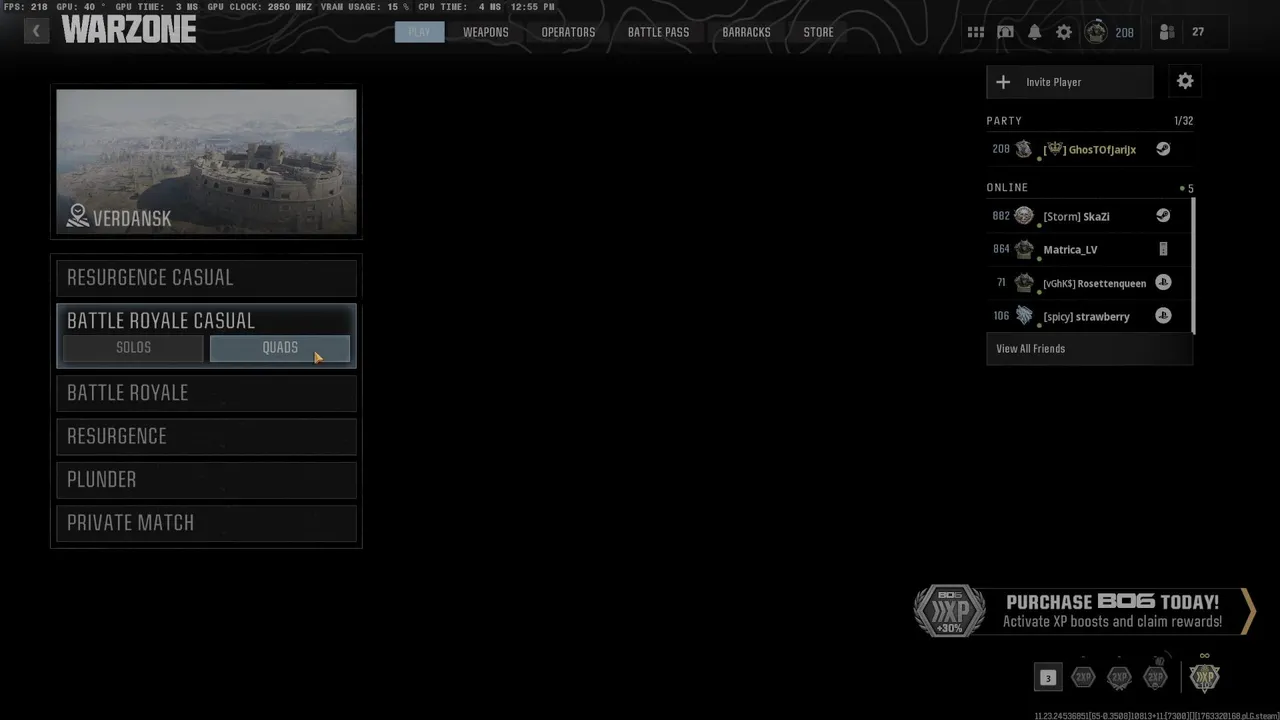This screenshot has height=720, width=1280.
Task: Select party member GhosTOfJarijx
Action: 1089,149
